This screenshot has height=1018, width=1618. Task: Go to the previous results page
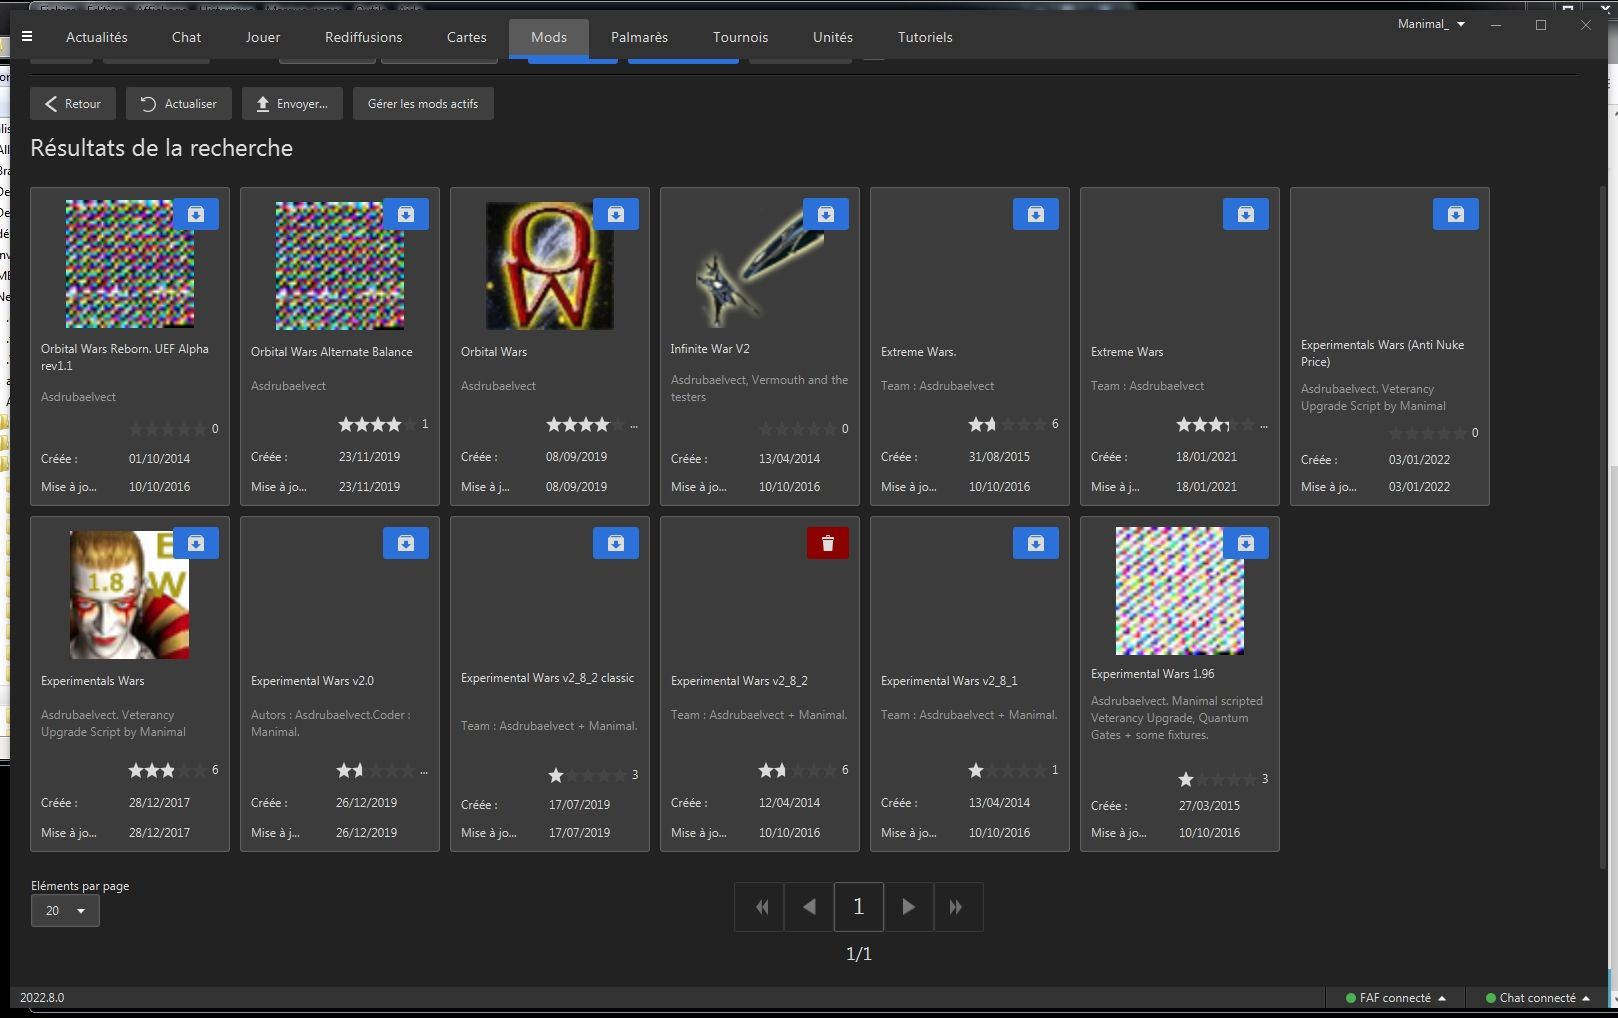click(x=809, y=907)
